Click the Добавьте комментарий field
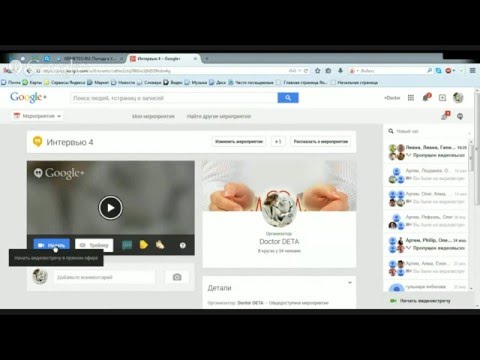 pyautogui.click(x=104, y=277)
